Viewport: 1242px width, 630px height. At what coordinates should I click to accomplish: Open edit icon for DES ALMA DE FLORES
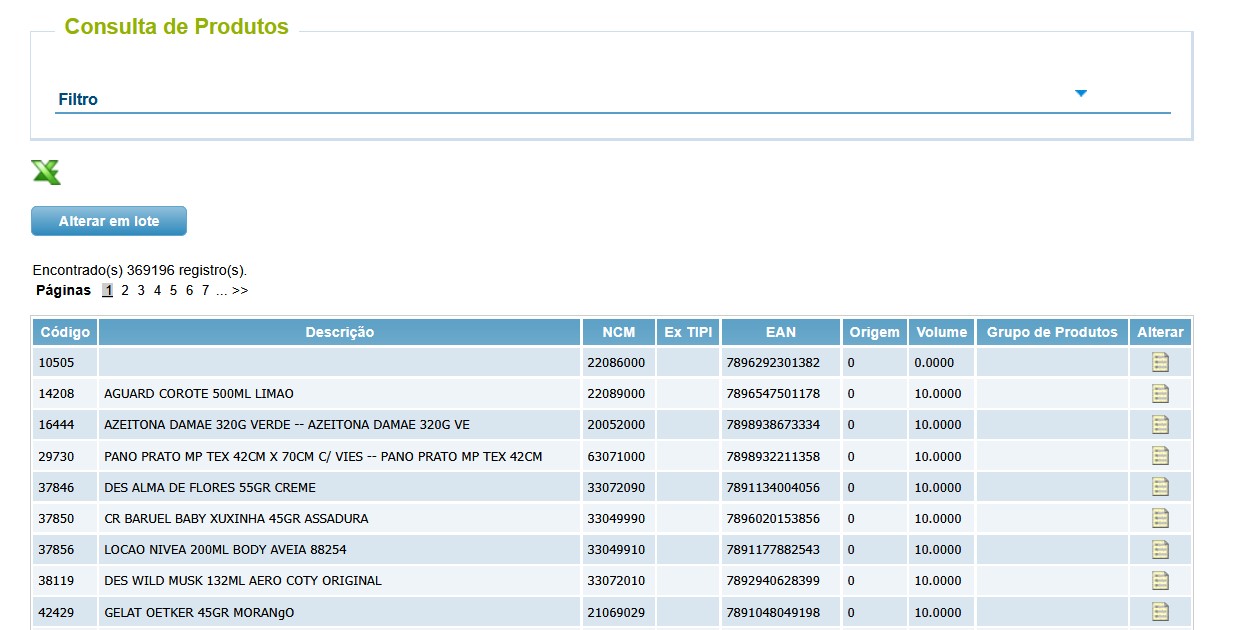click(1160, 487)
